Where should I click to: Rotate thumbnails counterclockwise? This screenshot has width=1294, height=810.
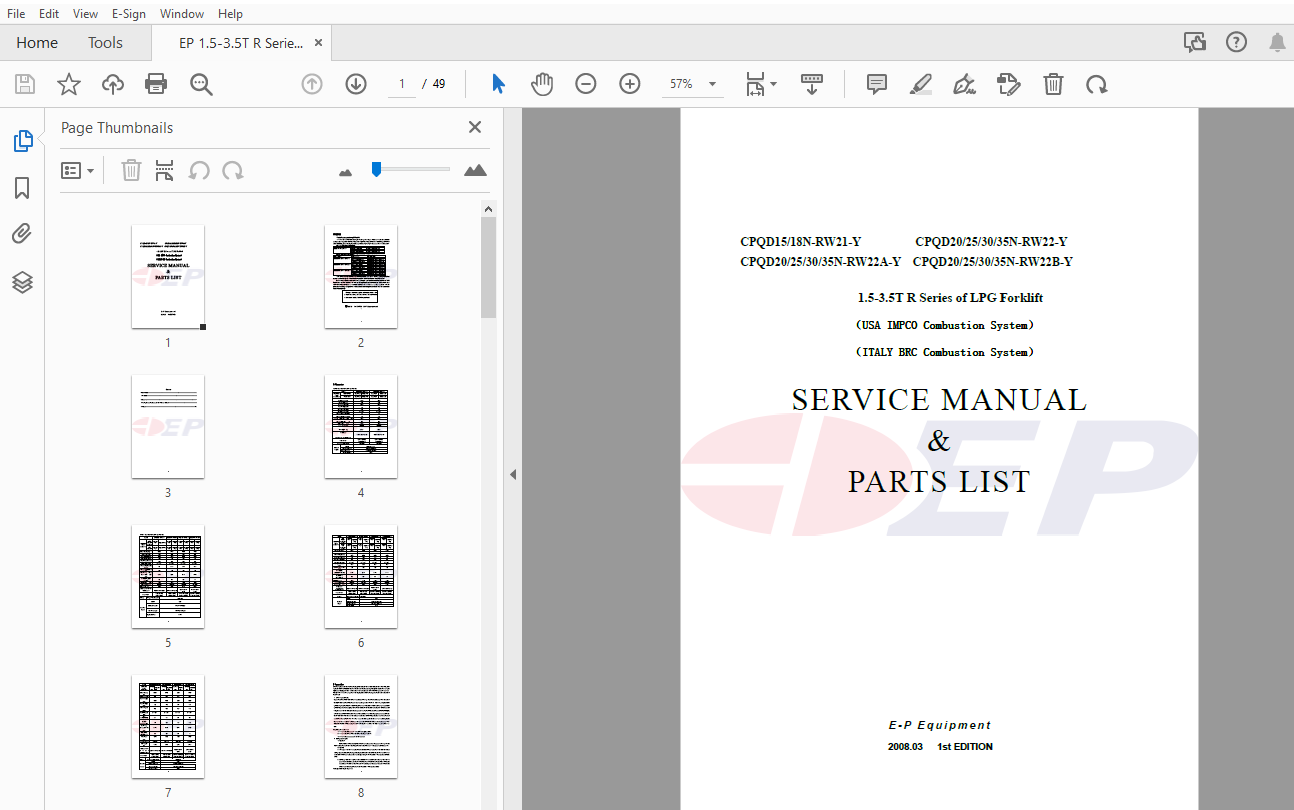click(x=199, y=170)
